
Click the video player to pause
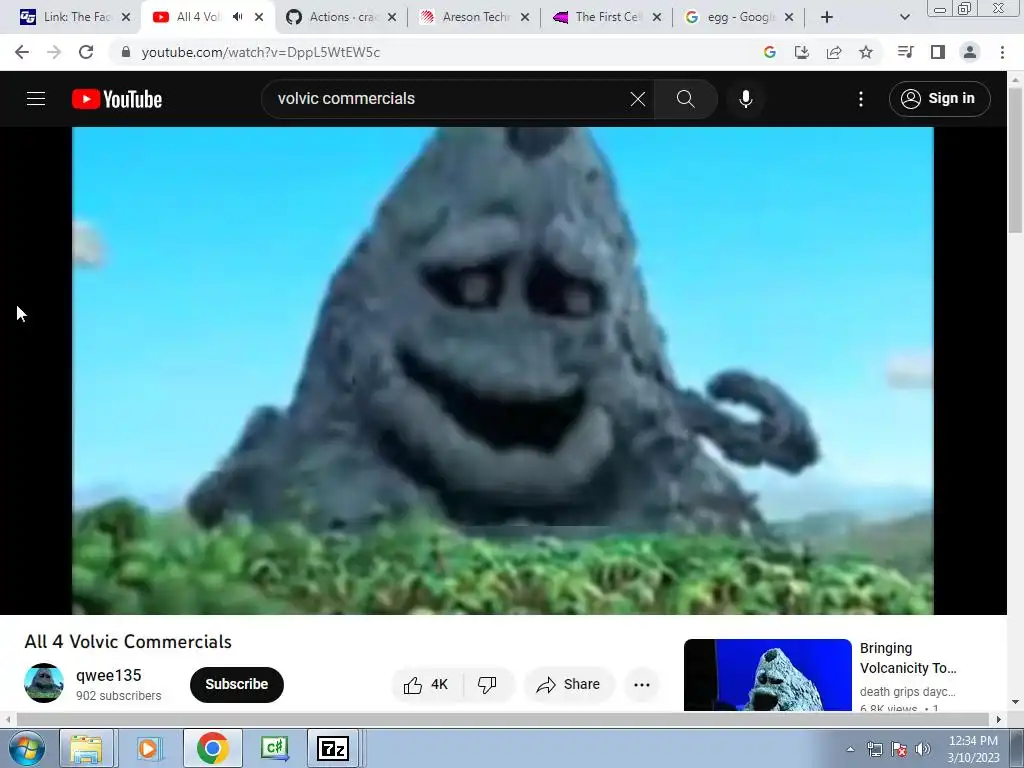pos(502,370)
